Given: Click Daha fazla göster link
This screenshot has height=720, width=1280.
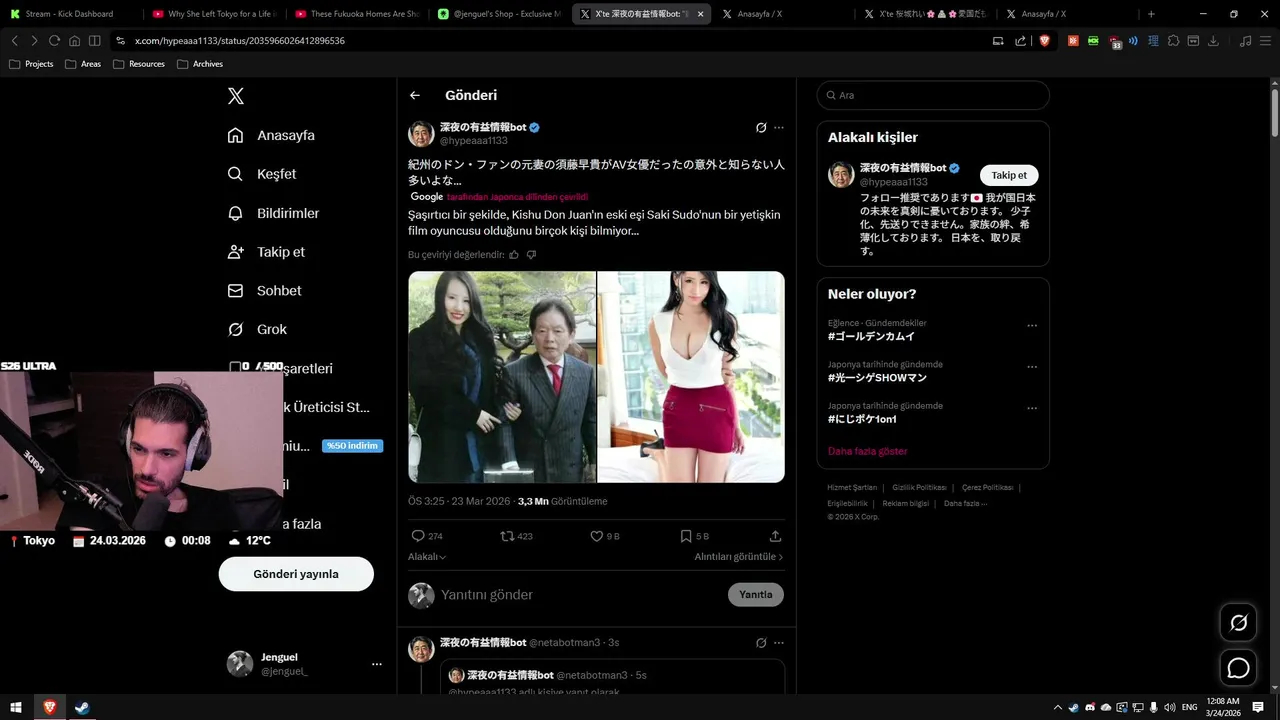Looking at the screenshot, I should [x=868, y=451].
